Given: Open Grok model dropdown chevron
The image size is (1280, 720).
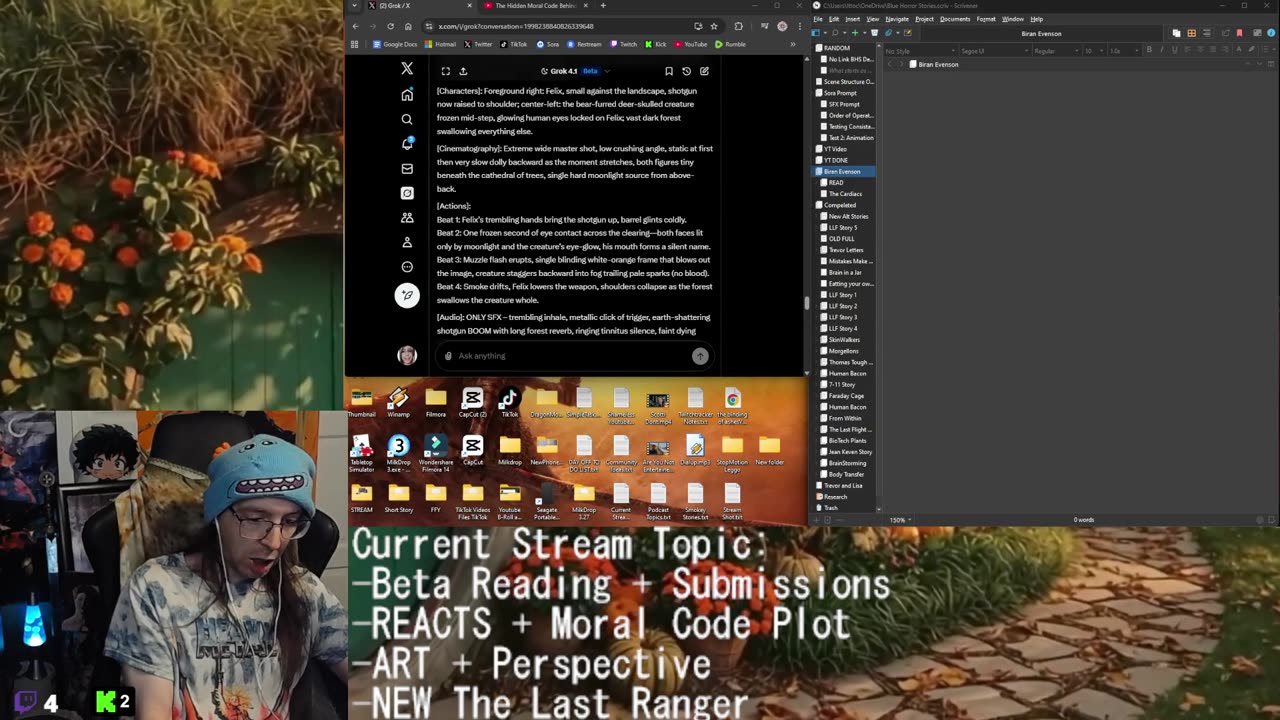Looking at the screenshot, I should click(x=606, y=71).
